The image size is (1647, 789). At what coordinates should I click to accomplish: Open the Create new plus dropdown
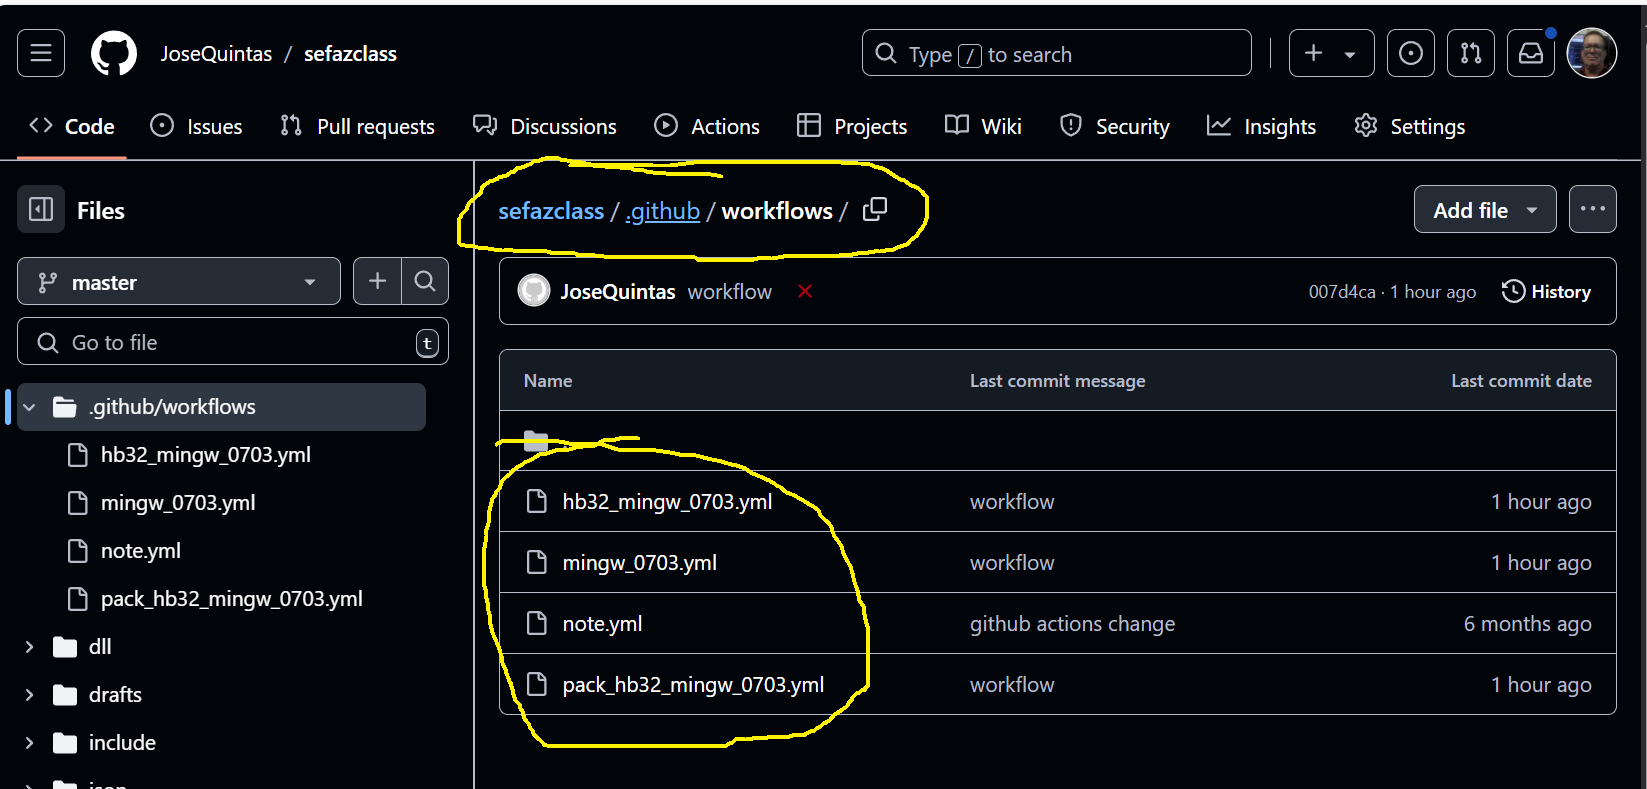(1331, 53)
